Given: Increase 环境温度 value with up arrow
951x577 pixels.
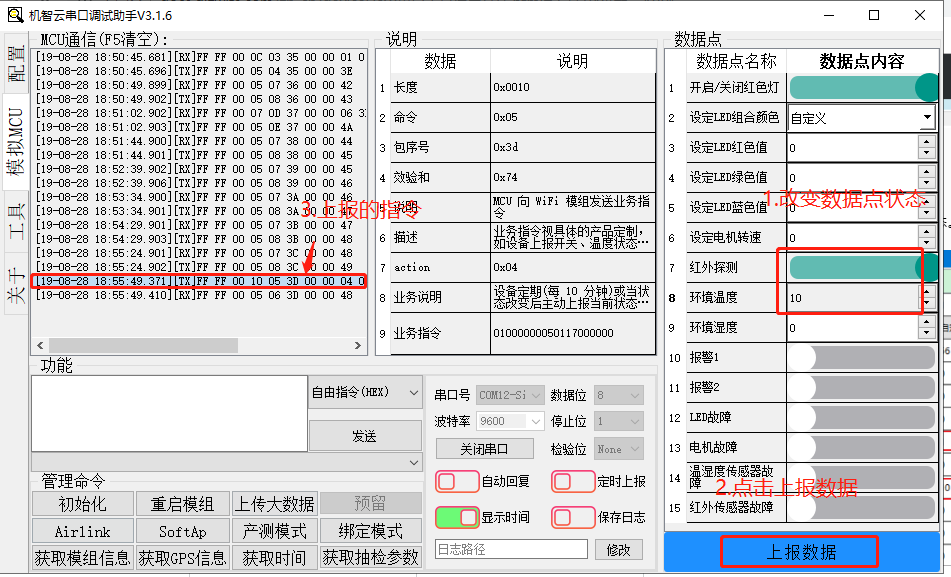Looking at the screenshot, I should pos(926,292).
